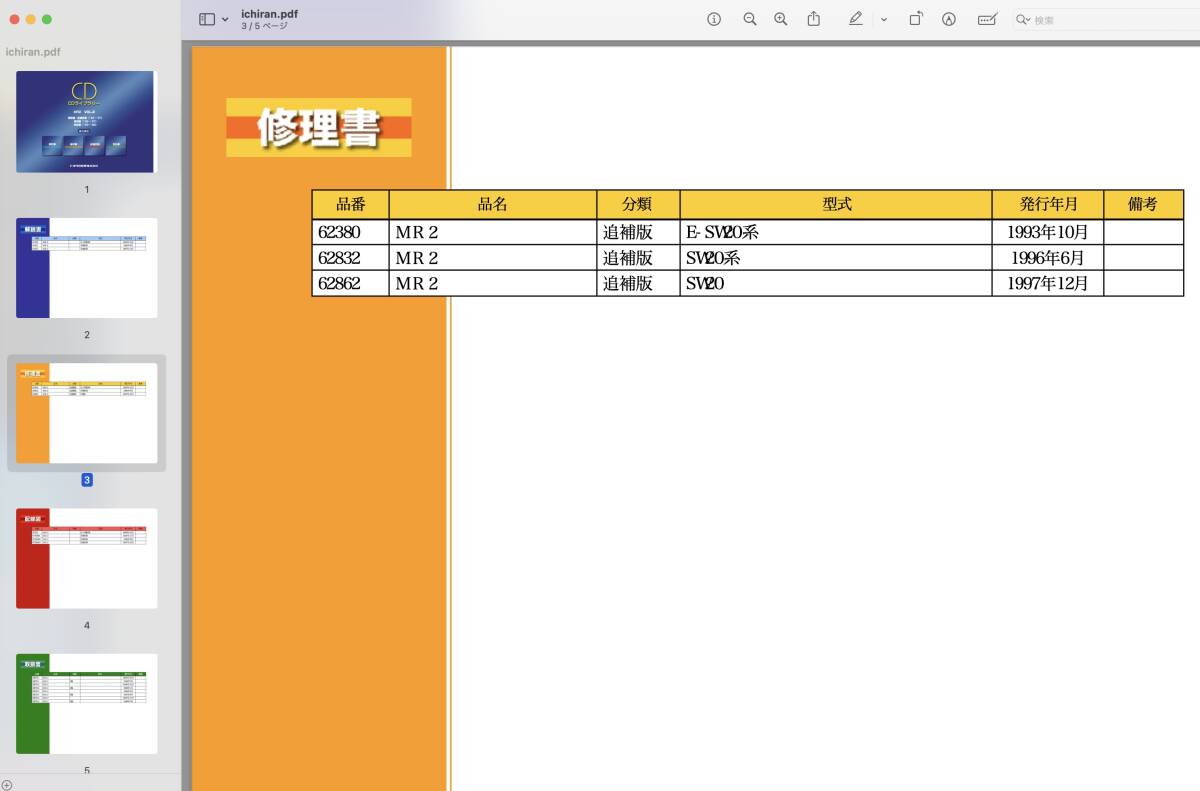This screenshot has height=791, width=1200.
Task: Click the 型式 column header
Action: tap(836, 204)
